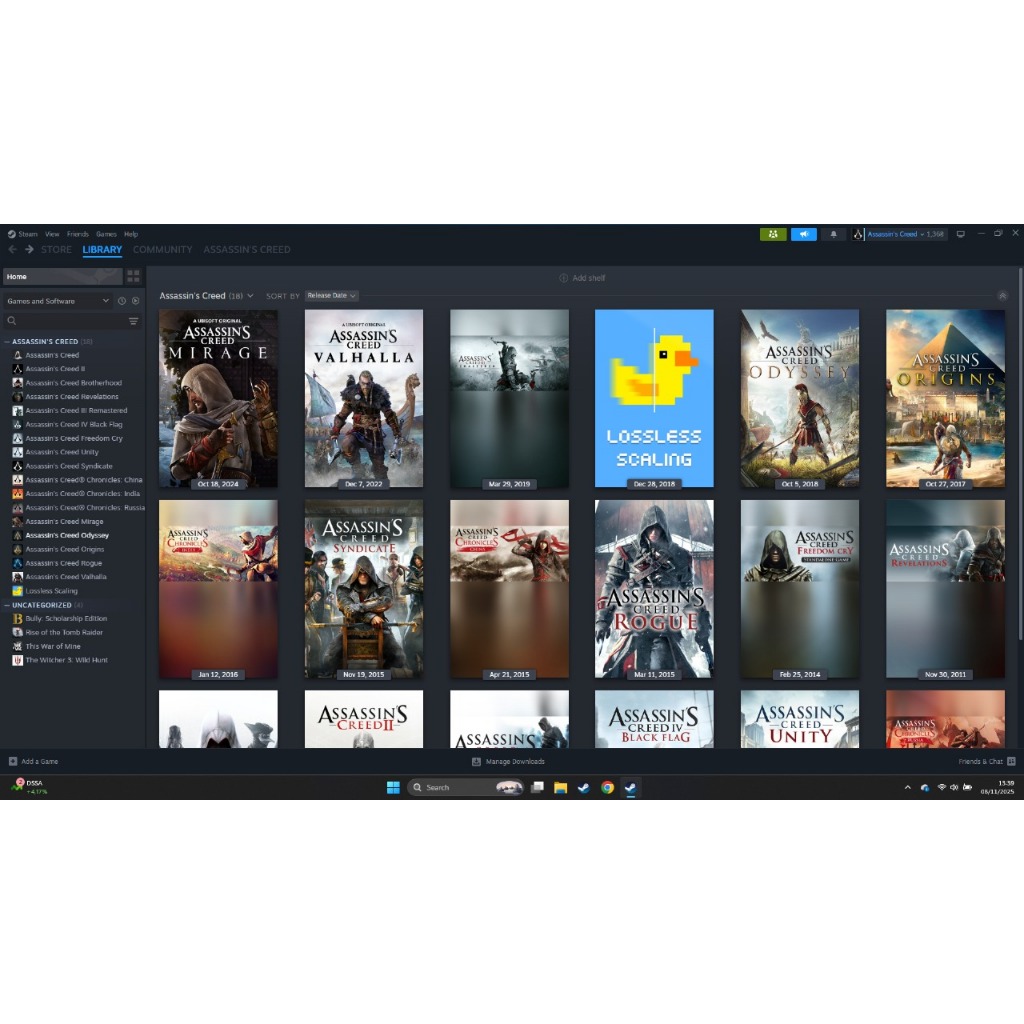Select The Witcher 3: Wild Hunt in sidebar

click(x=67, y=660)
